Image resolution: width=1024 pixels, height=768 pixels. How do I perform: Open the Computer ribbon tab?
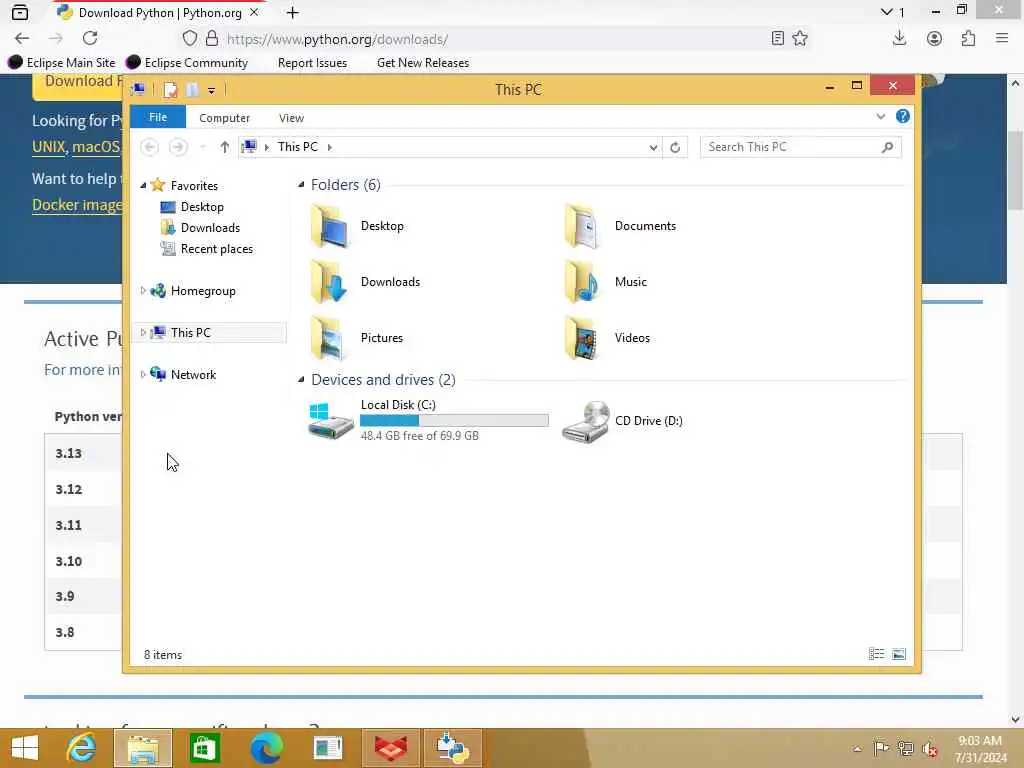point(224,118)
